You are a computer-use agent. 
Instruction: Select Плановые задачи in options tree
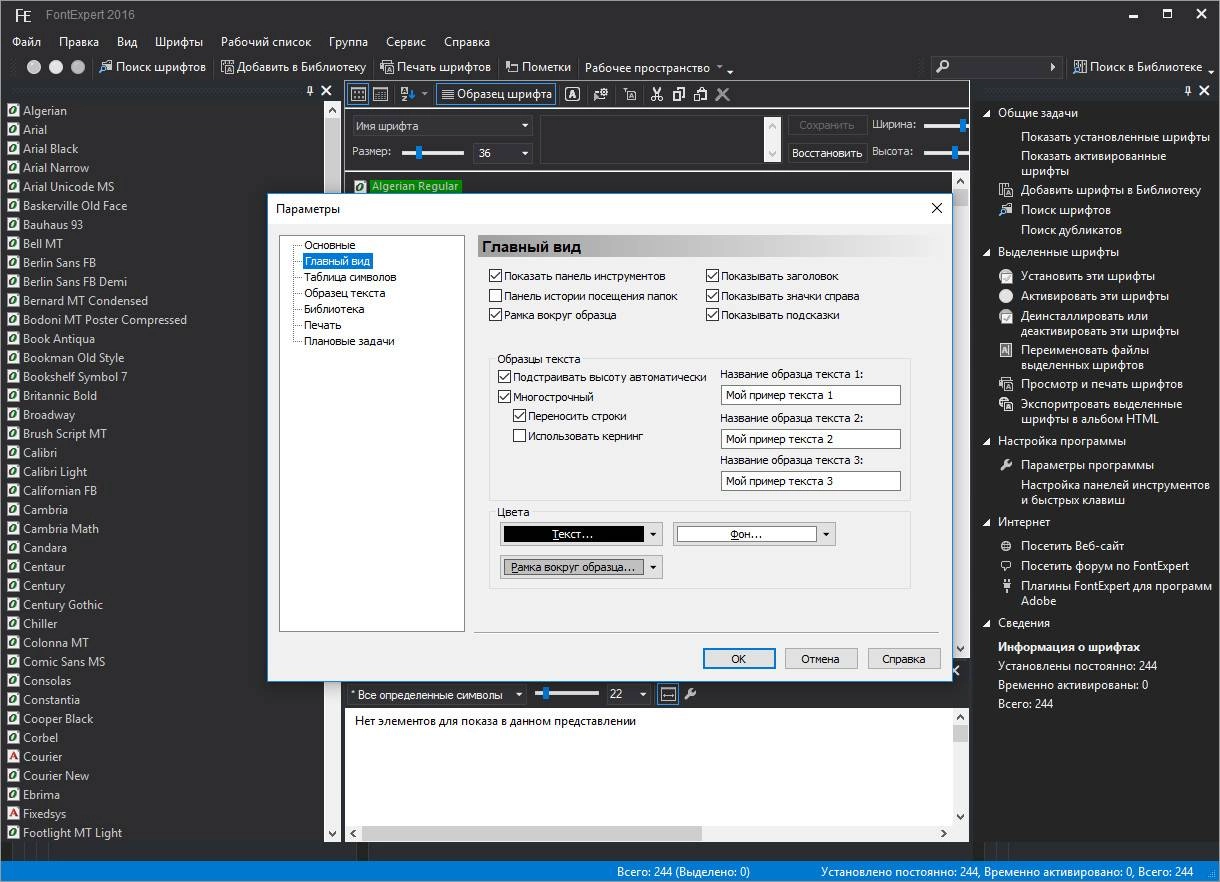tap(349, 341)
